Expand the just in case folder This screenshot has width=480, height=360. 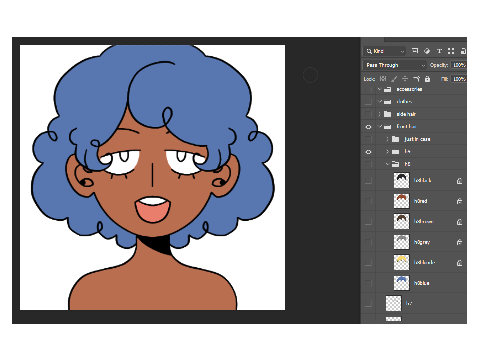point(387,139)
